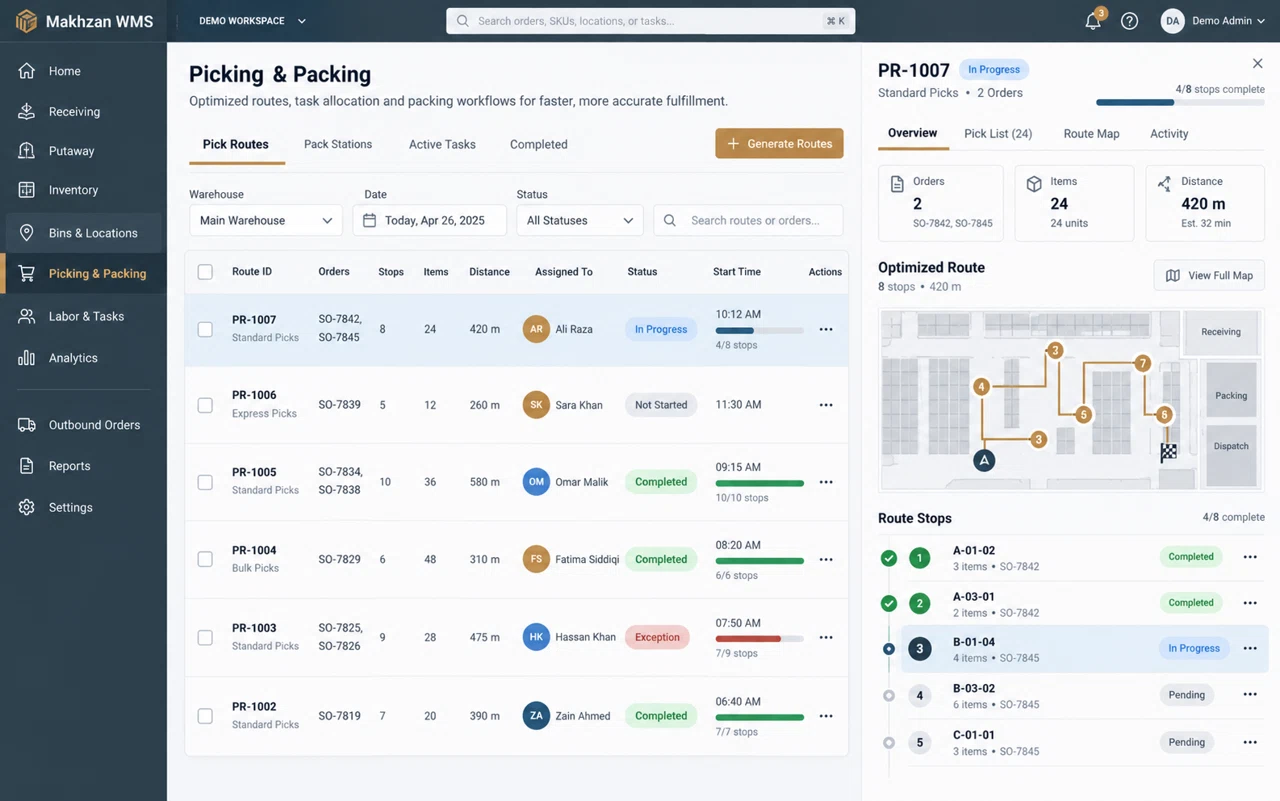Open actions menu for PR-1004
This screenshot has height=801, width=1280.
pos(826,560)
